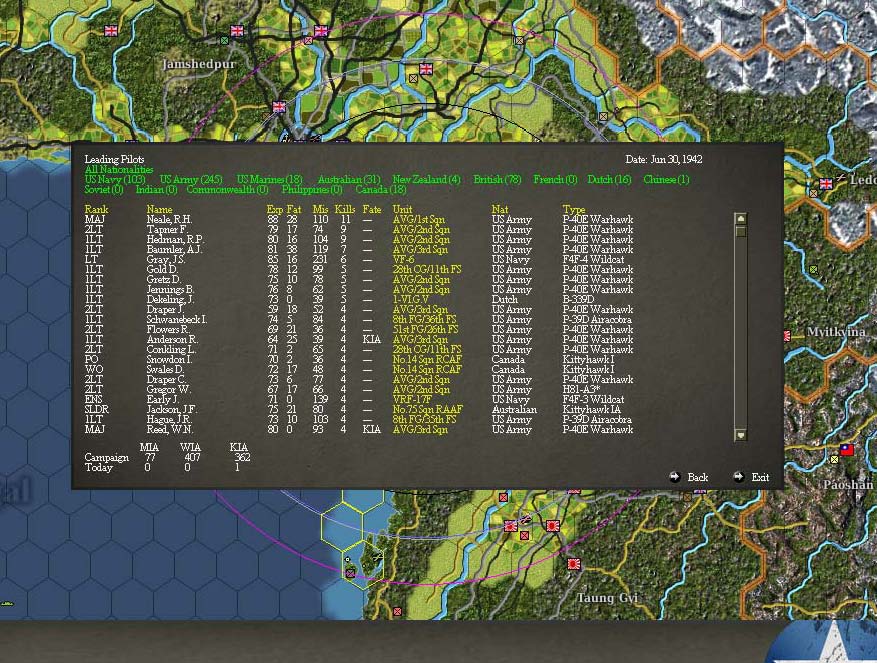The width and height of the screenshot is (877, 663).
Task: Select pilot Gray, J.S.
Action: click(x=166, y=260)
